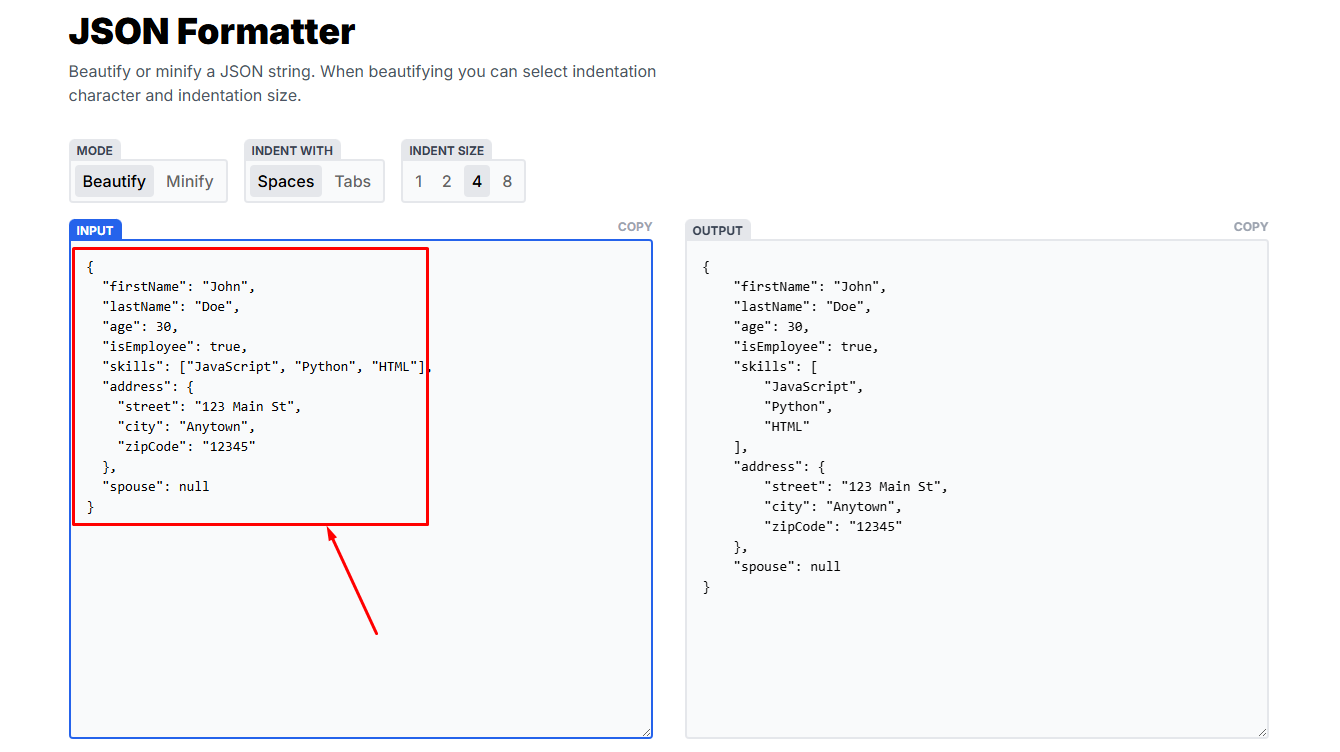
Task: Set indent size to 1
Action: [418, 181]
